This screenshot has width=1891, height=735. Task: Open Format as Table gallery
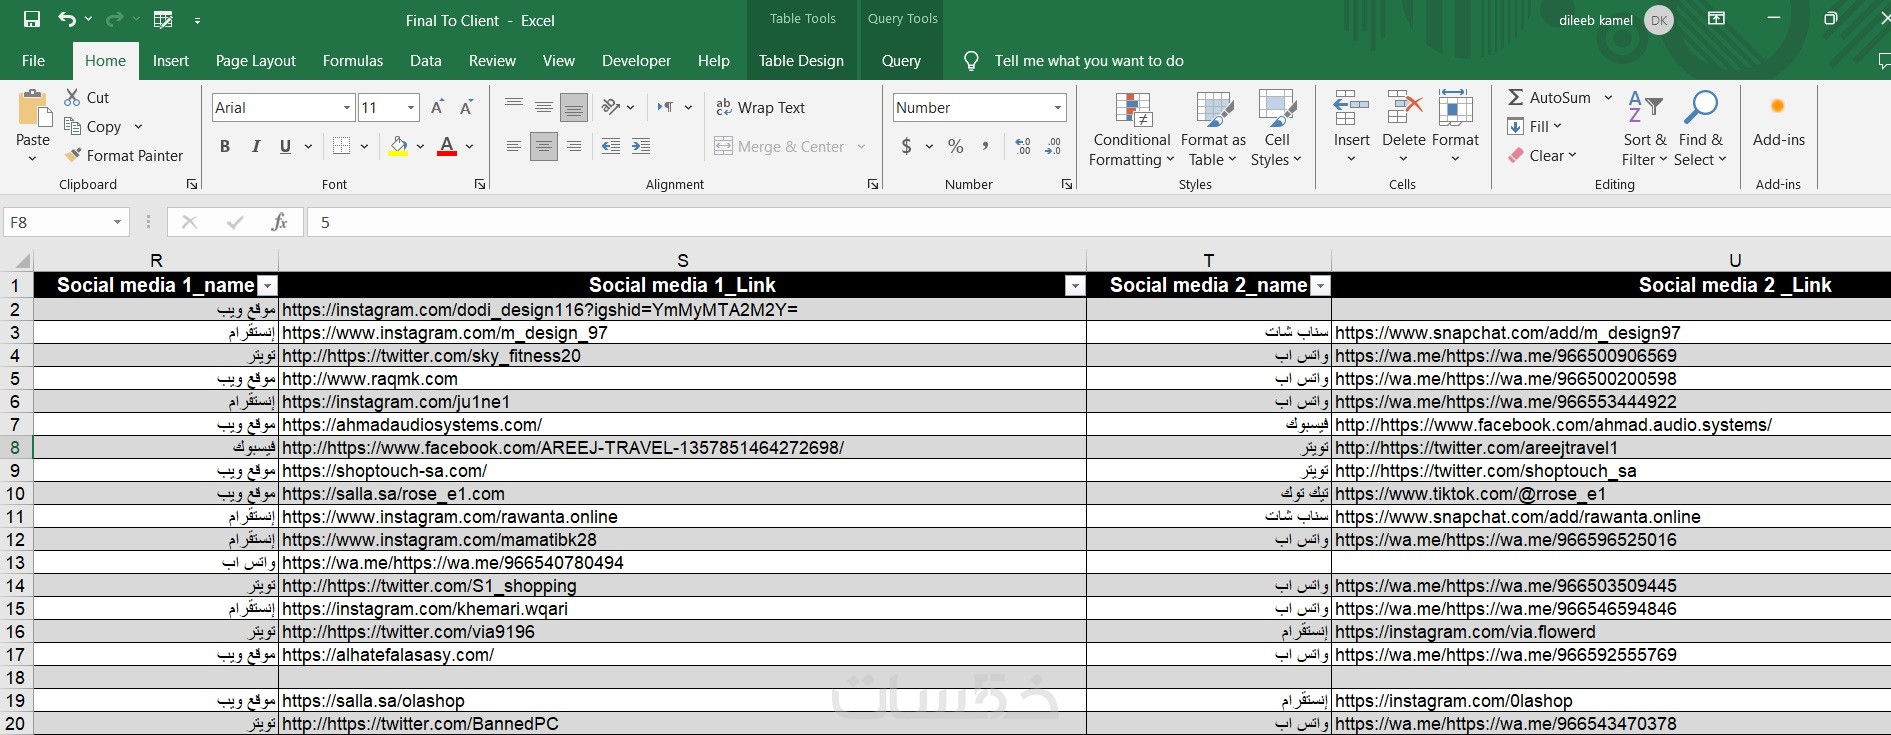1213,129
